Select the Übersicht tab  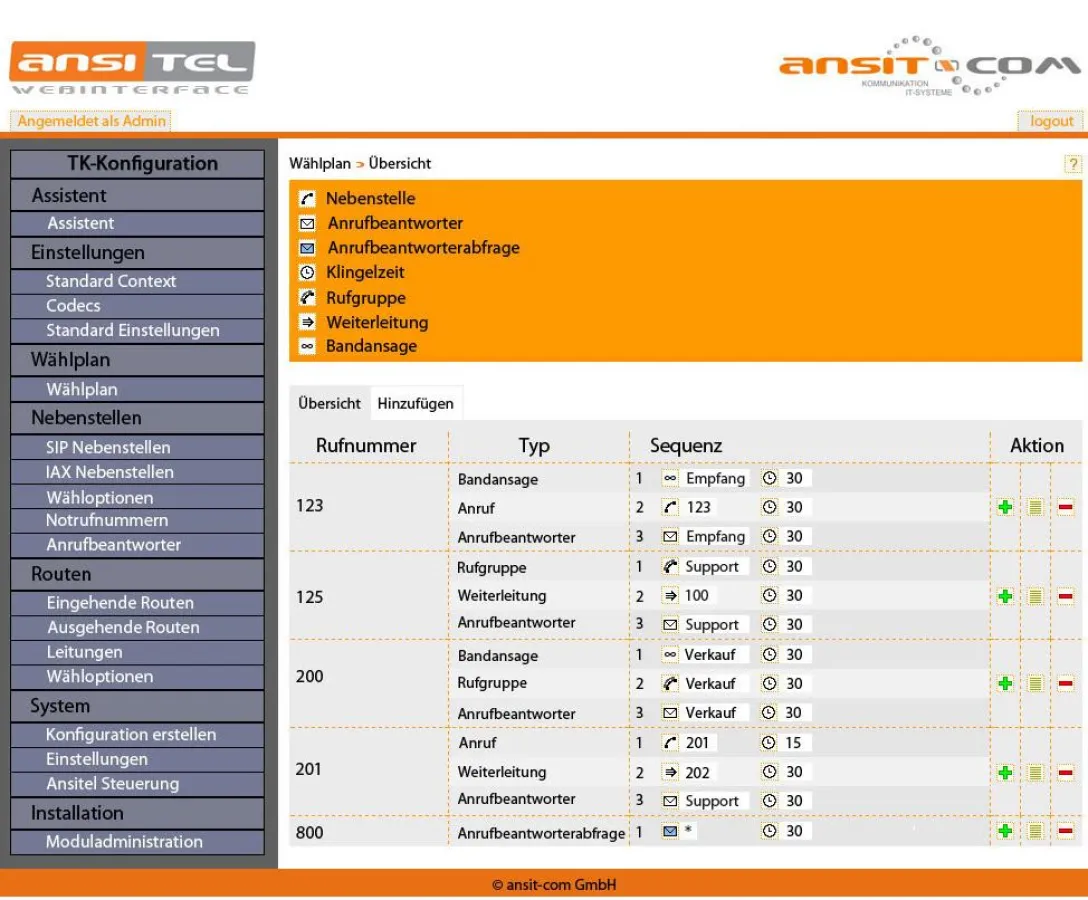pyautogui.click(x=328, y=403)
